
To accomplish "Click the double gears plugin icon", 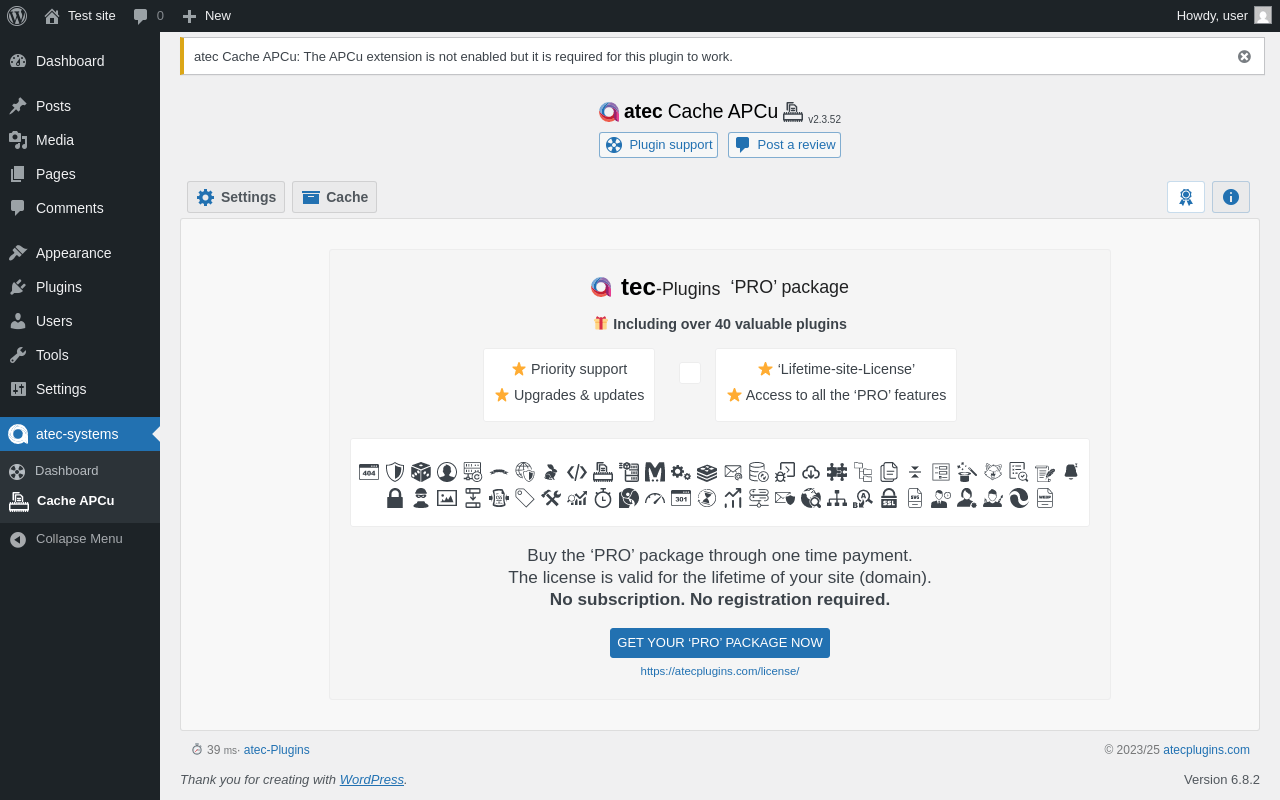I will point(681,472).
